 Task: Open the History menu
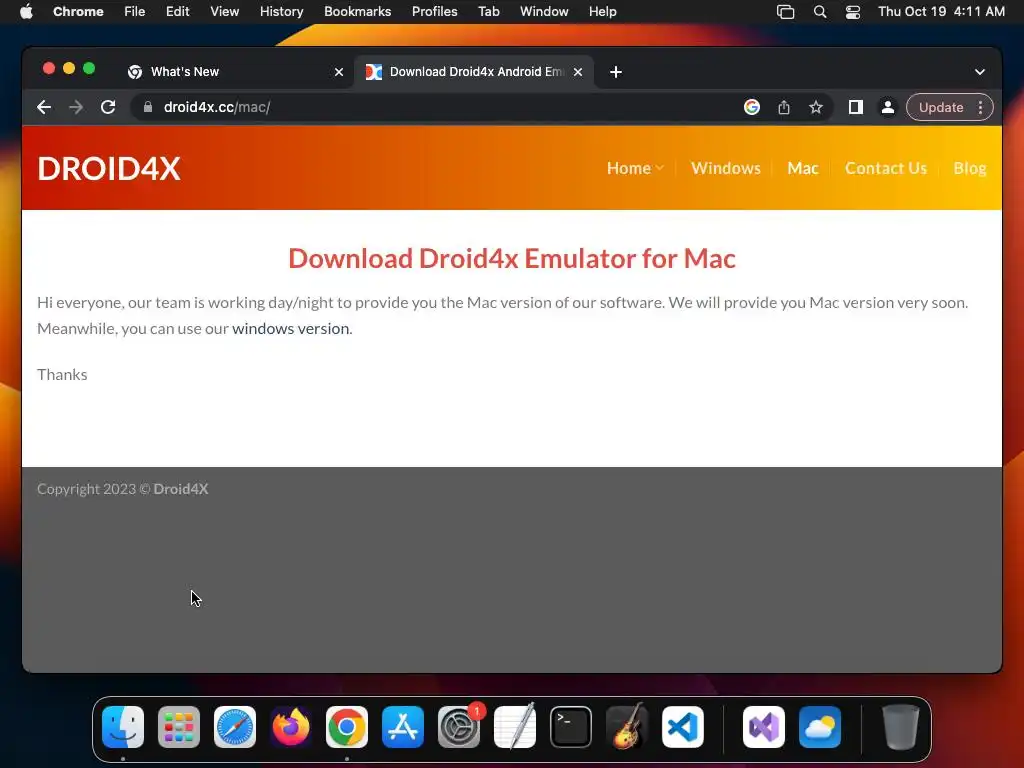pyautogui.click(x=281, y=12)
